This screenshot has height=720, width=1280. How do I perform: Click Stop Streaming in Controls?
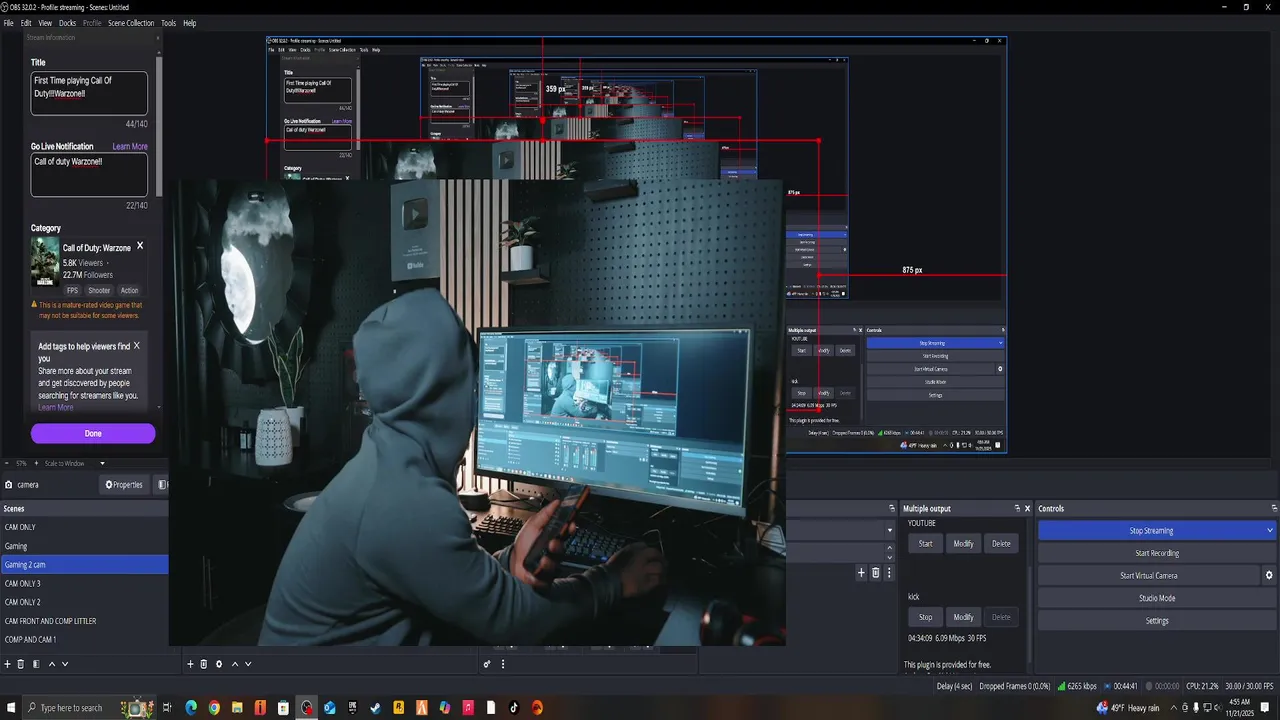tap(1151, 531)
